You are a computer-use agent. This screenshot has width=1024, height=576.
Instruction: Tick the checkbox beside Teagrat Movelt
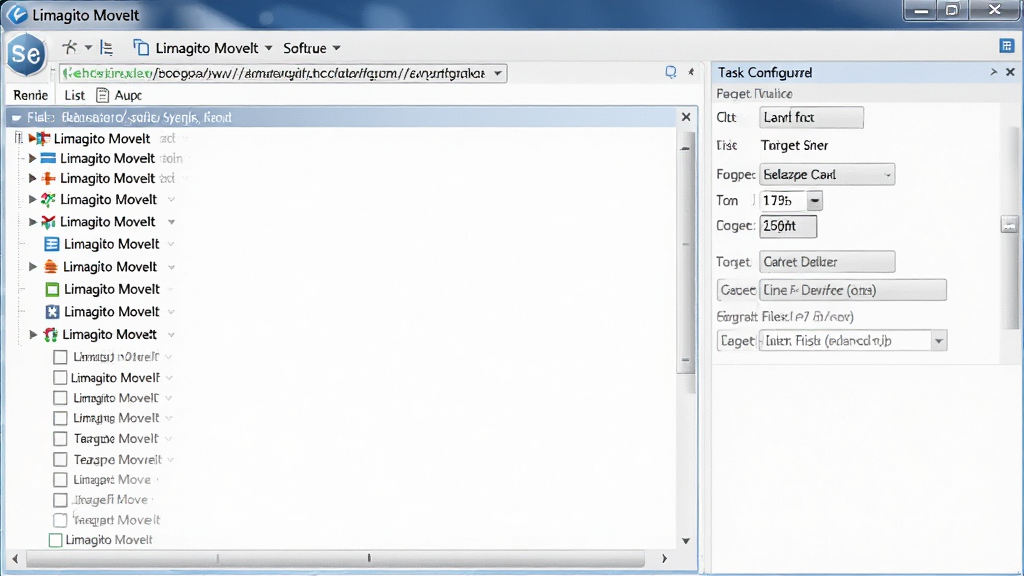pyautogui.click(x=60, y=520)
